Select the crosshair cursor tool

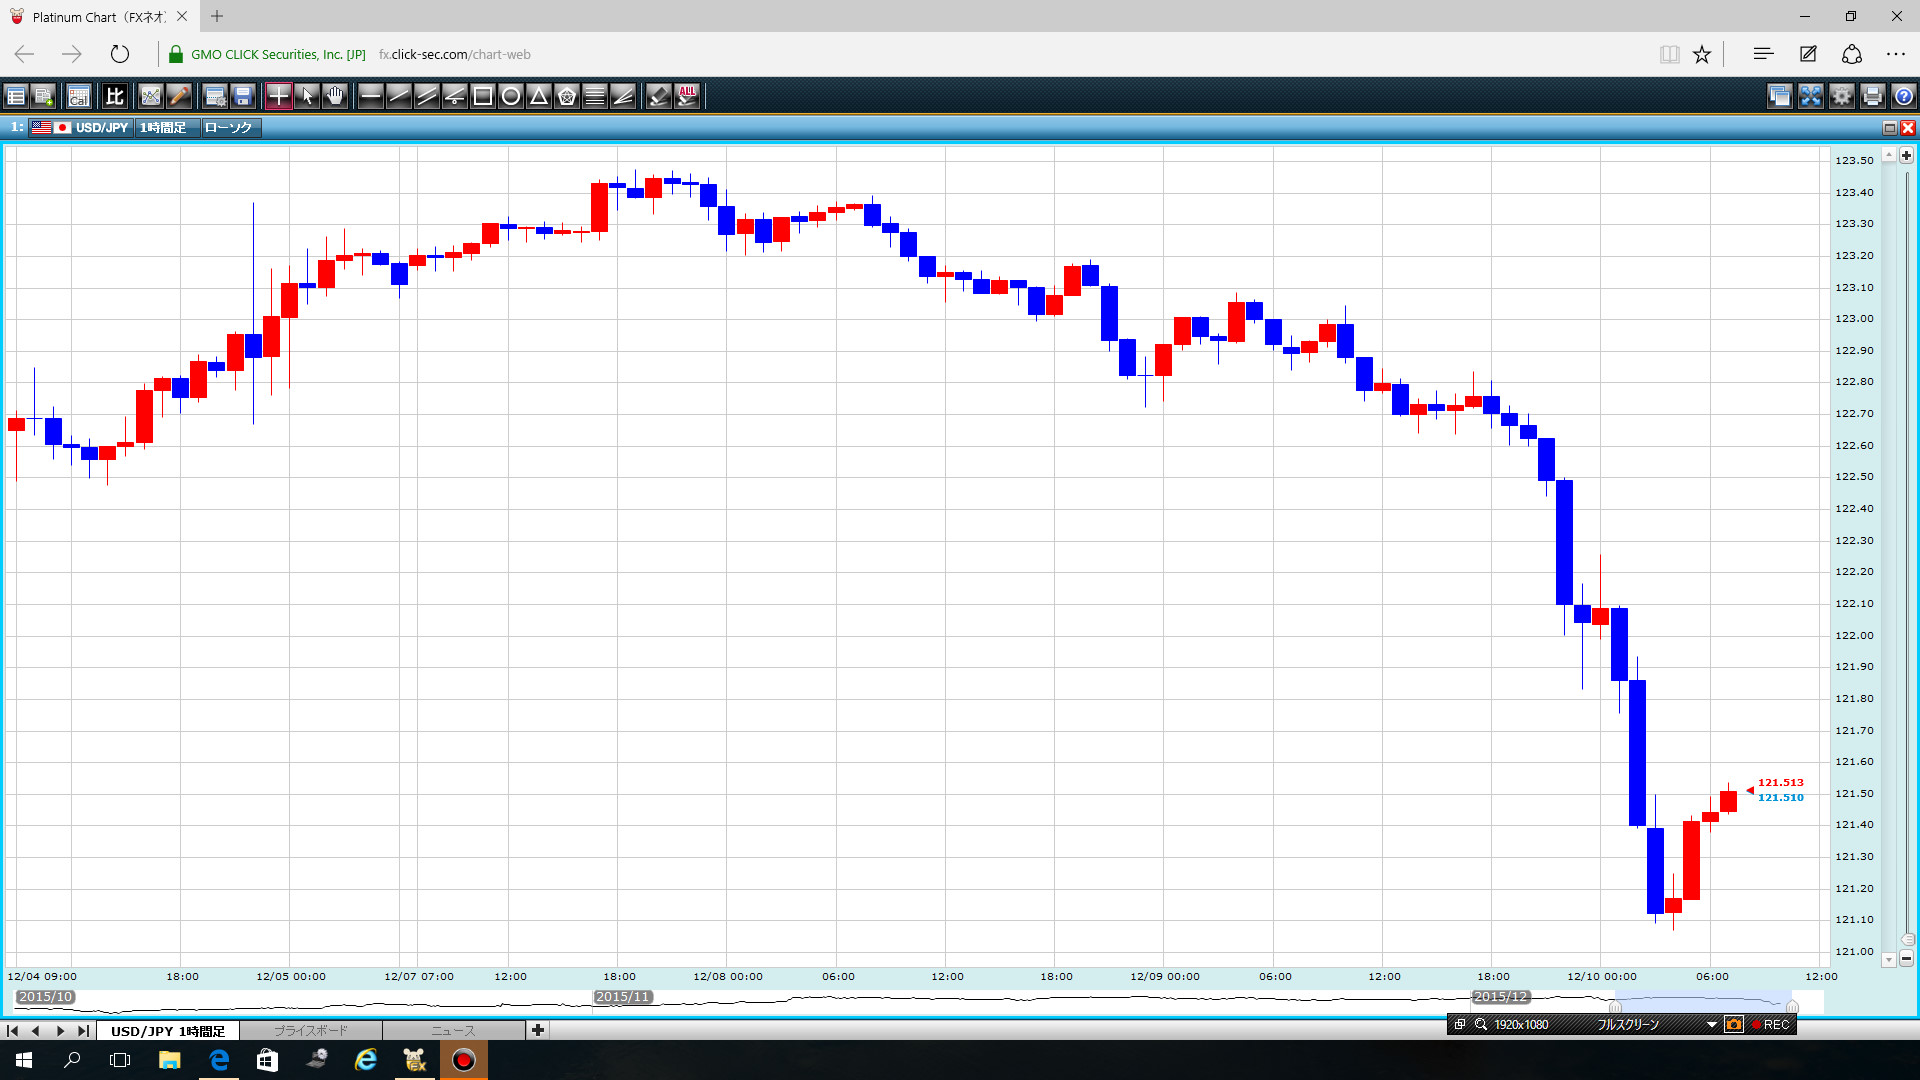click(278, 96)
